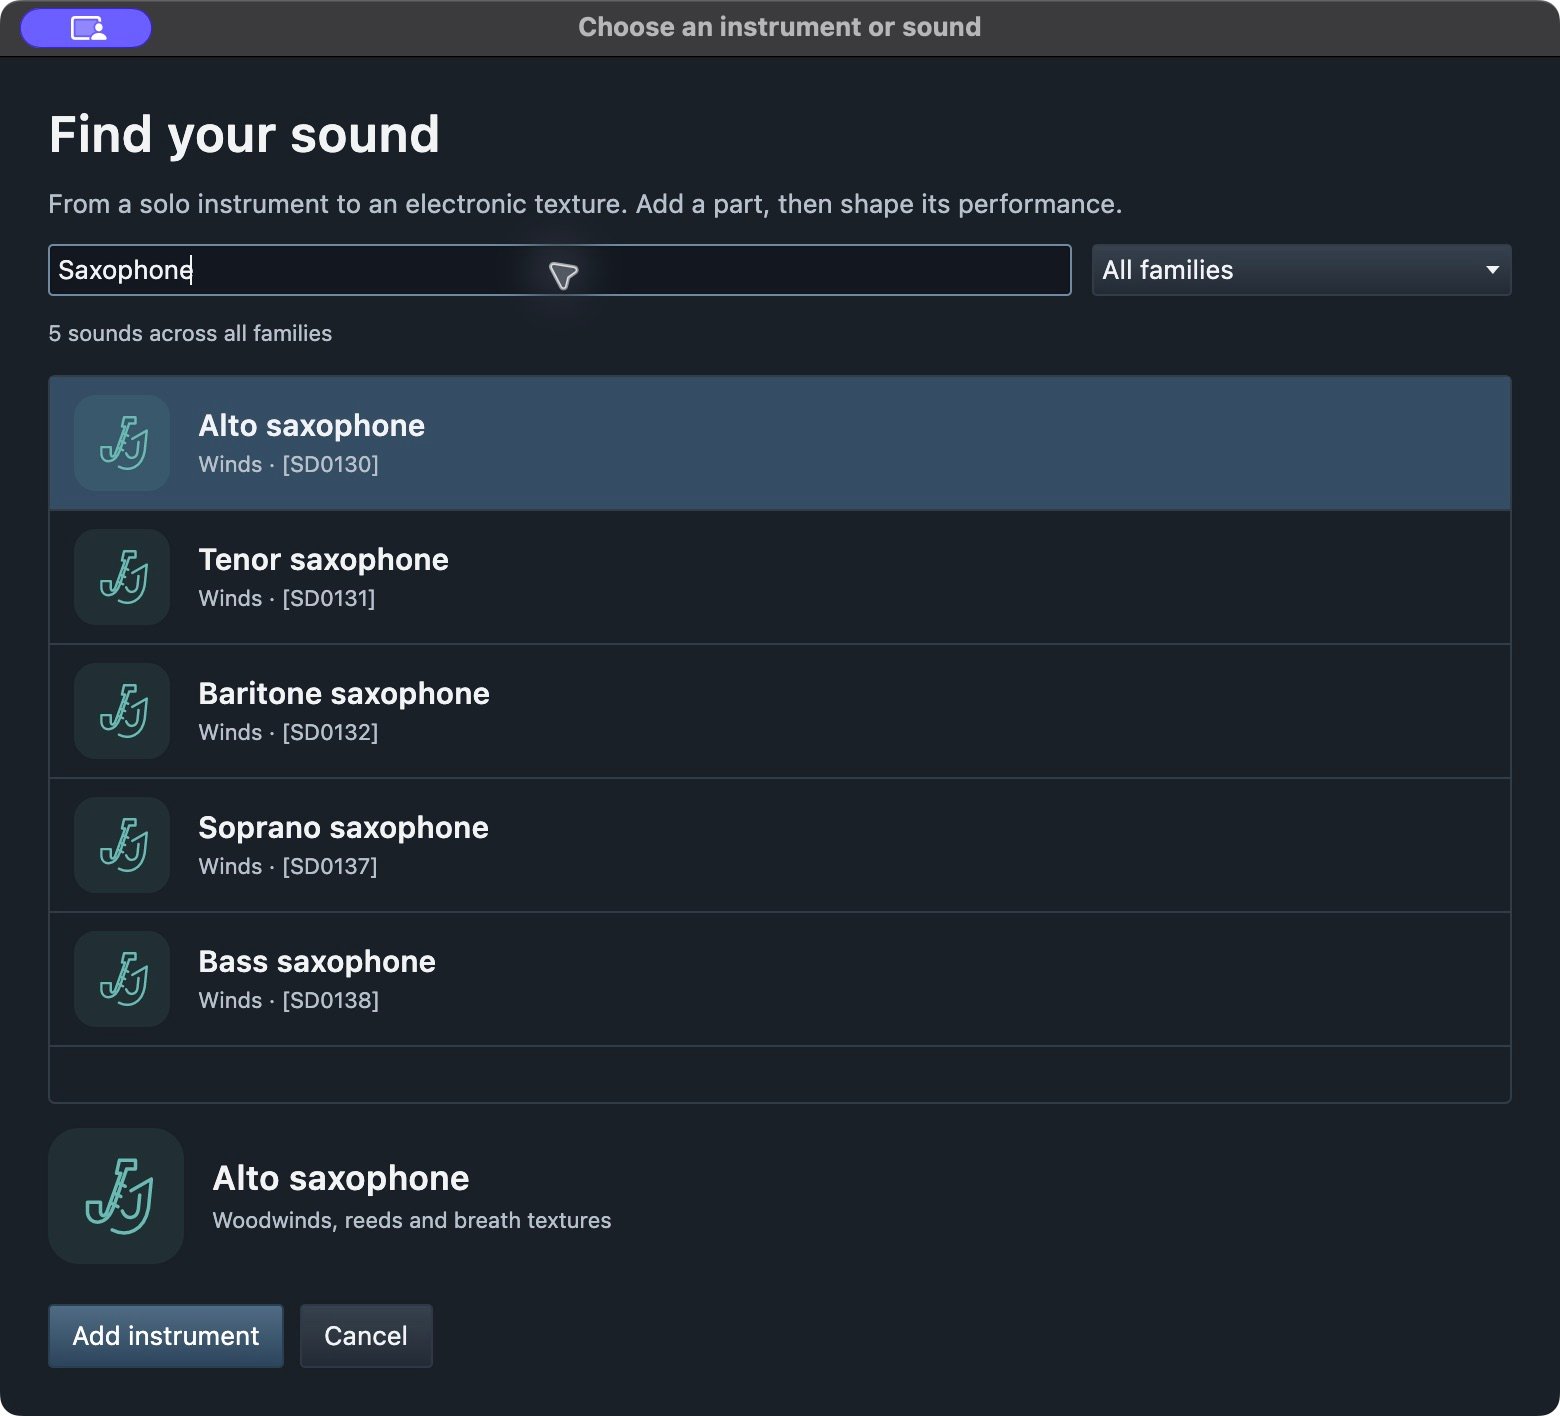The width and height of the screenshot is (1560, 1416).
Task: Select Alto saxophone title in the list
Action: [x=312, y=426]
